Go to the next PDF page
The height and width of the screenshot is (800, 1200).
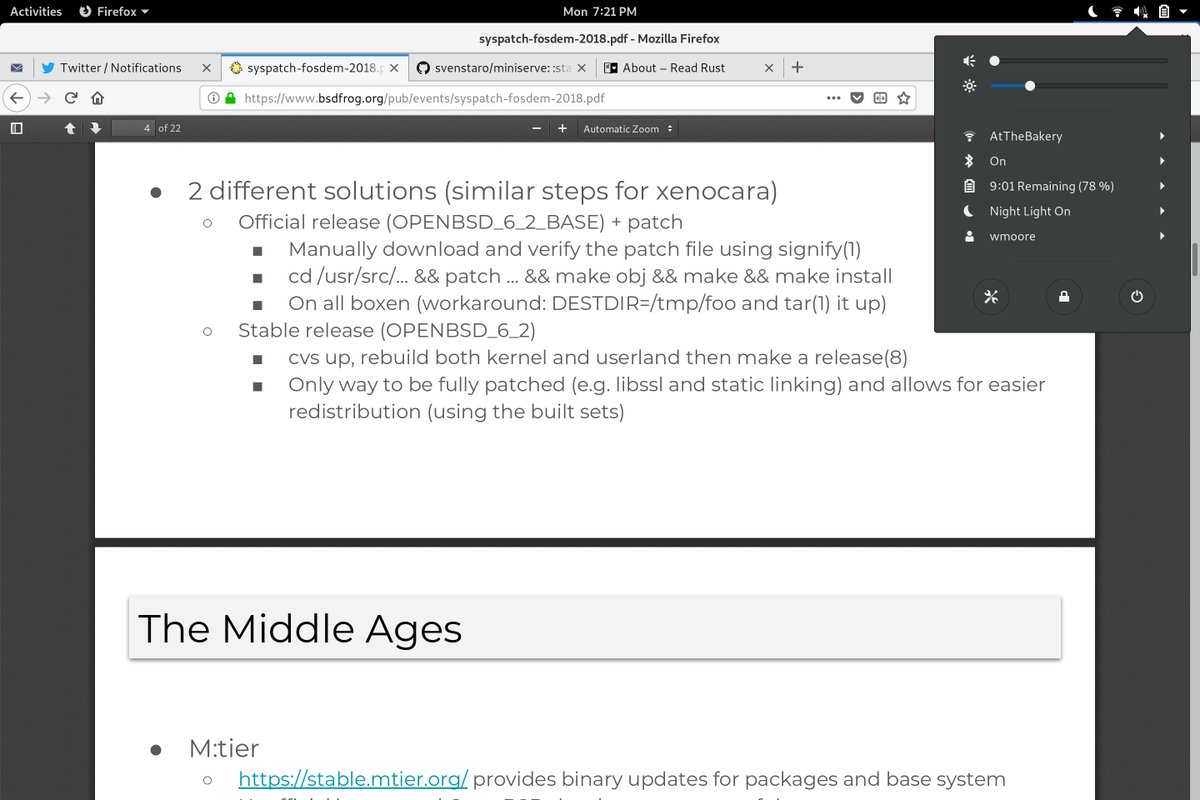[x=95, y=128]
